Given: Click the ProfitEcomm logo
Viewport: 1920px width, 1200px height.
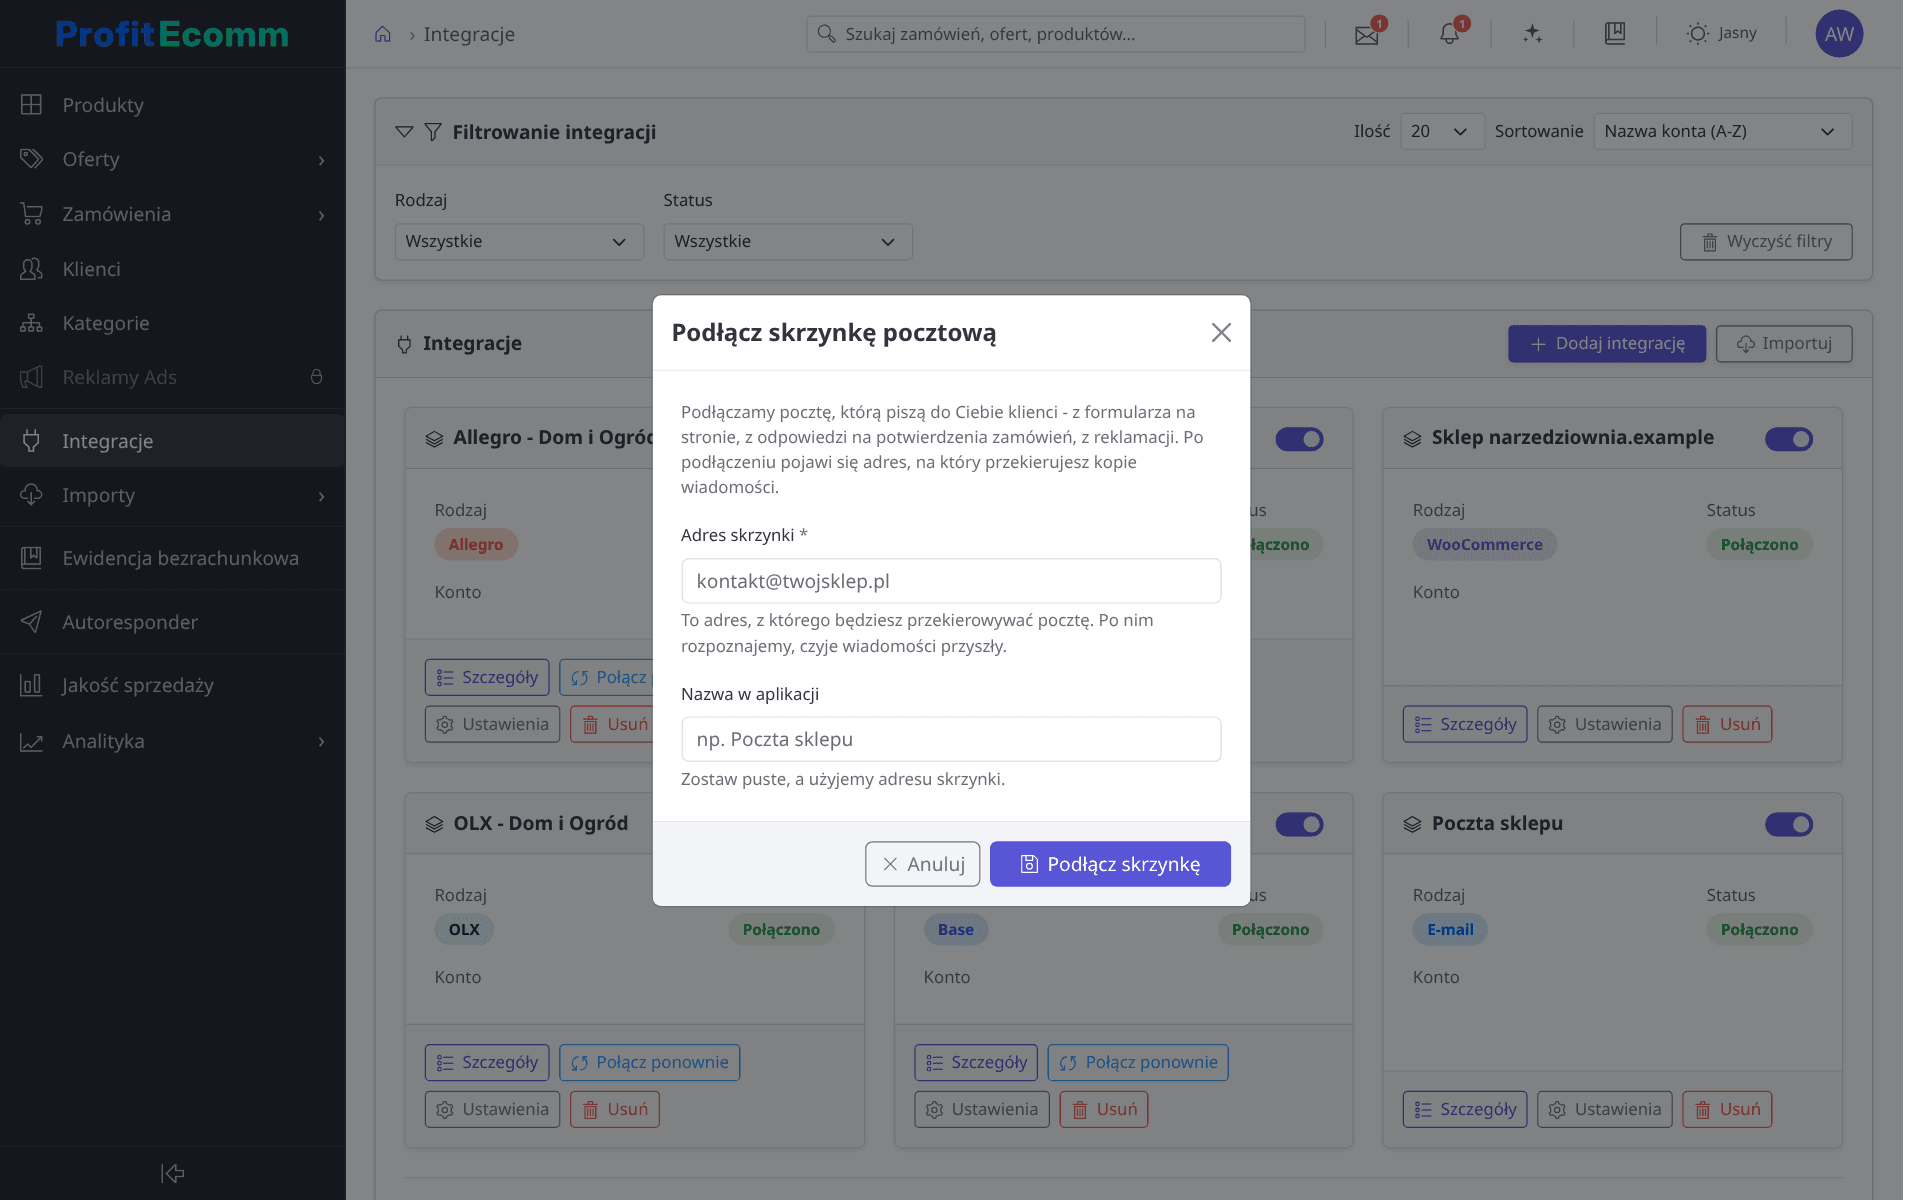Looking at the screenshot, I should pos(172,34).
